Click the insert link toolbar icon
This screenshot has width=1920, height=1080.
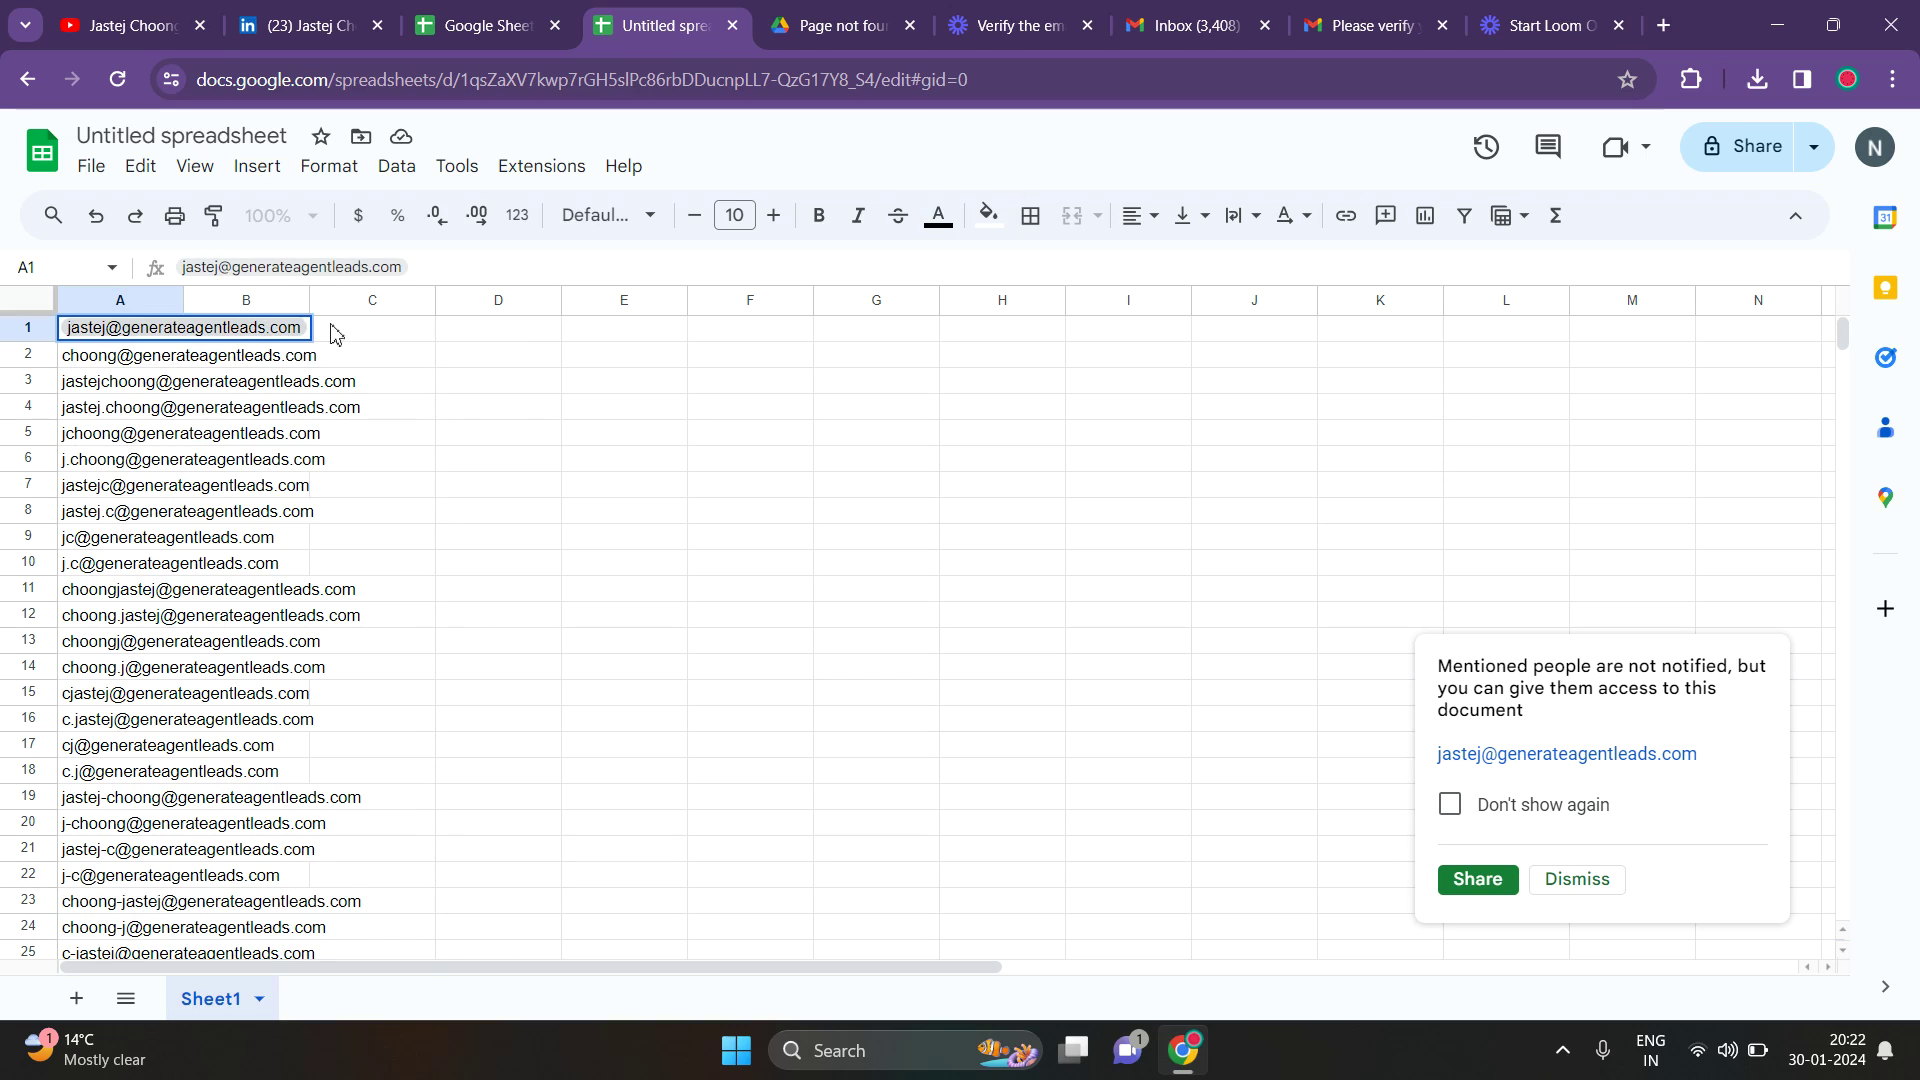[1346, 216]
